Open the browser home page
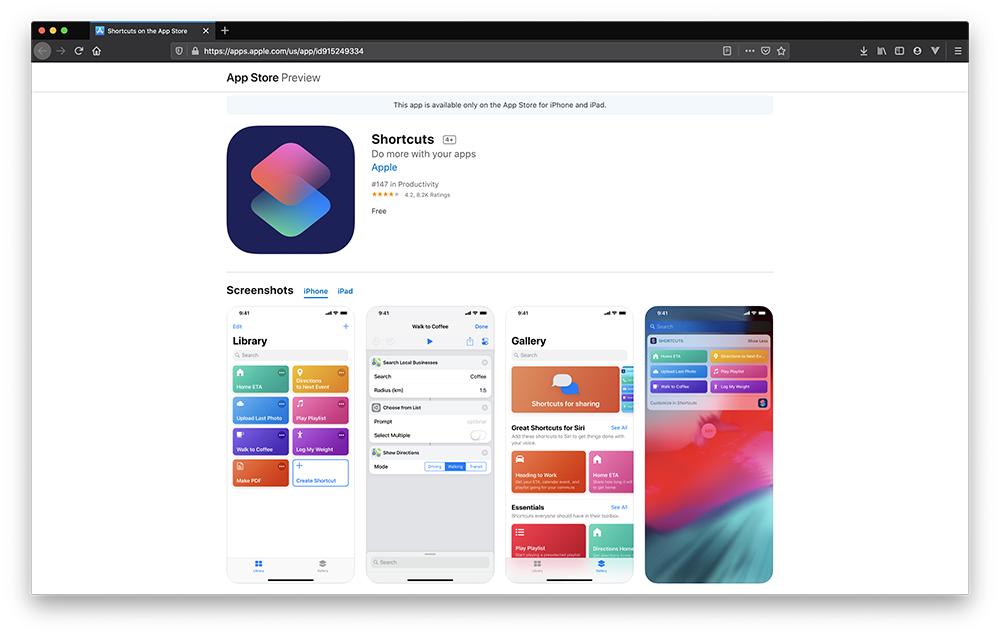Image resolution: width=1000 pixels, height=636 pixels. click(x=96, y=51)
